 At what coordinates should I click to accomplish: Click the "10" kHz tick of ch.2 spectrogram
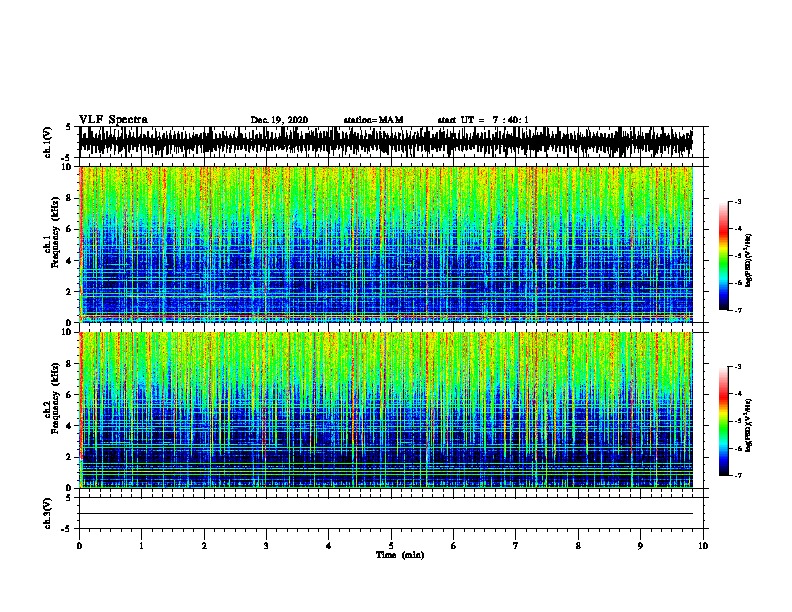pos(68,332)
